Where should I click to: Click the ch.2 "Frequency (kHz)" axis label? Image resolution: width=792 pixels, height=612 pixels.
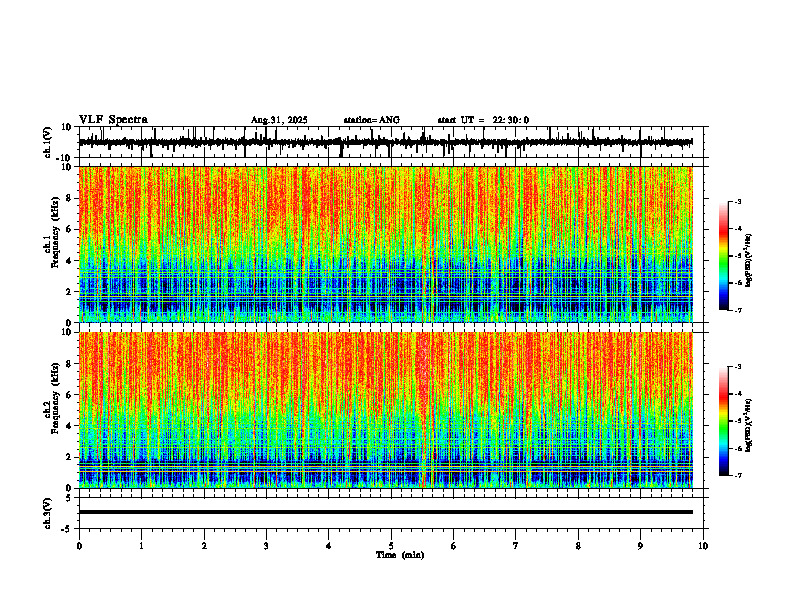(56, 398)
